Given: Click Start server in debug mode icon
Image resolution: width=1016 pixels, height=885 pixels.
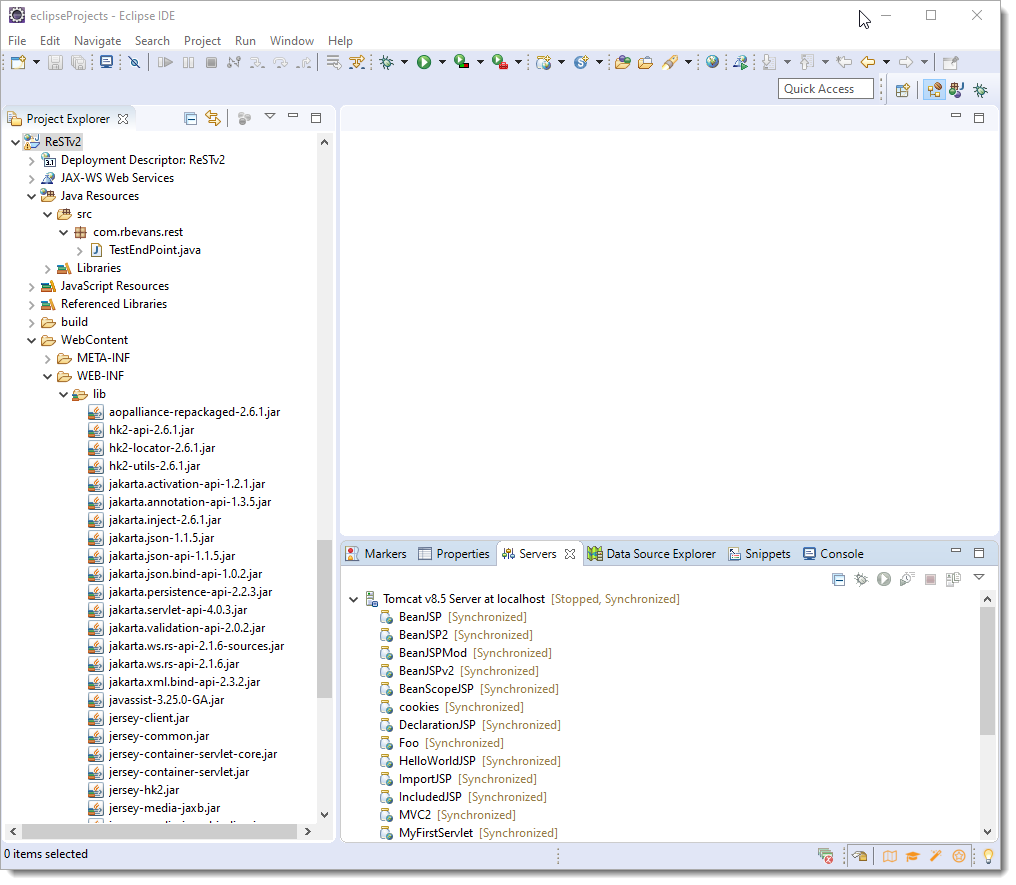Looking at the screenshot, I should [x=861, y=579].
